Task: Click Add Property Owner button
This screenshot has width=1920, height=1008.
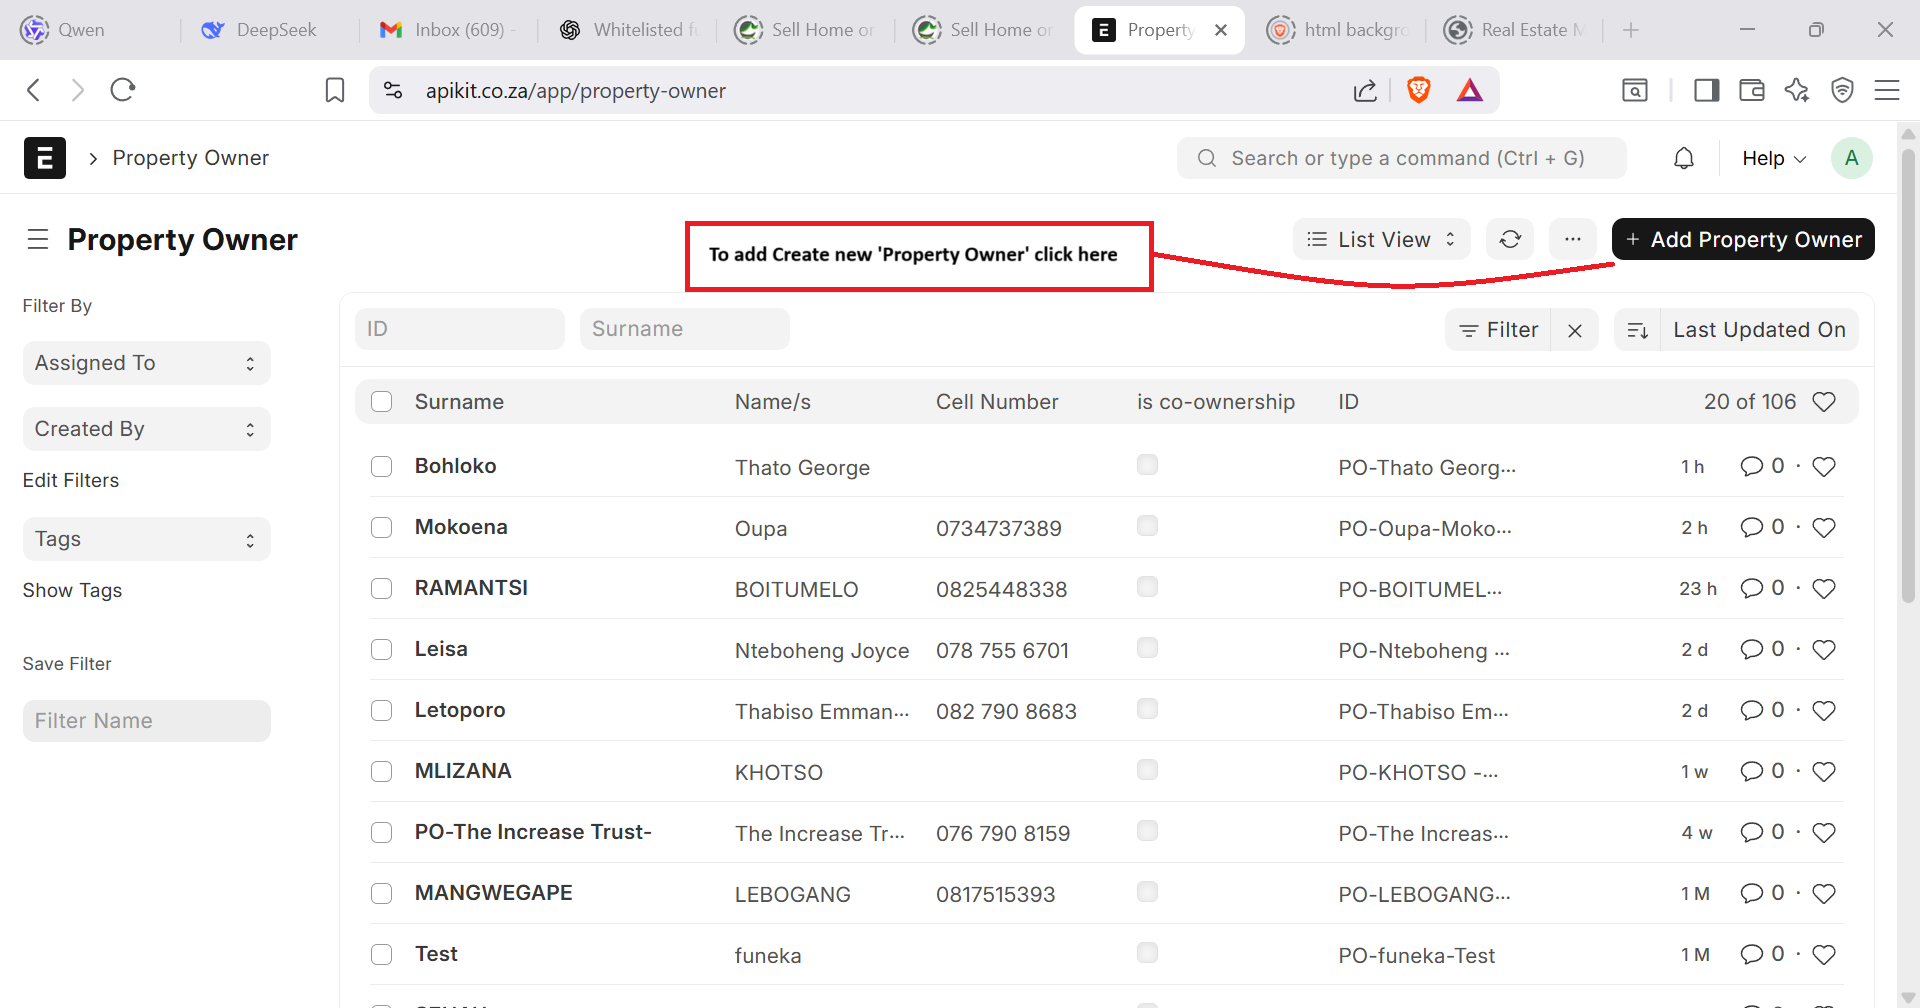Action: pyautogui.click(x=1743, y=239)
